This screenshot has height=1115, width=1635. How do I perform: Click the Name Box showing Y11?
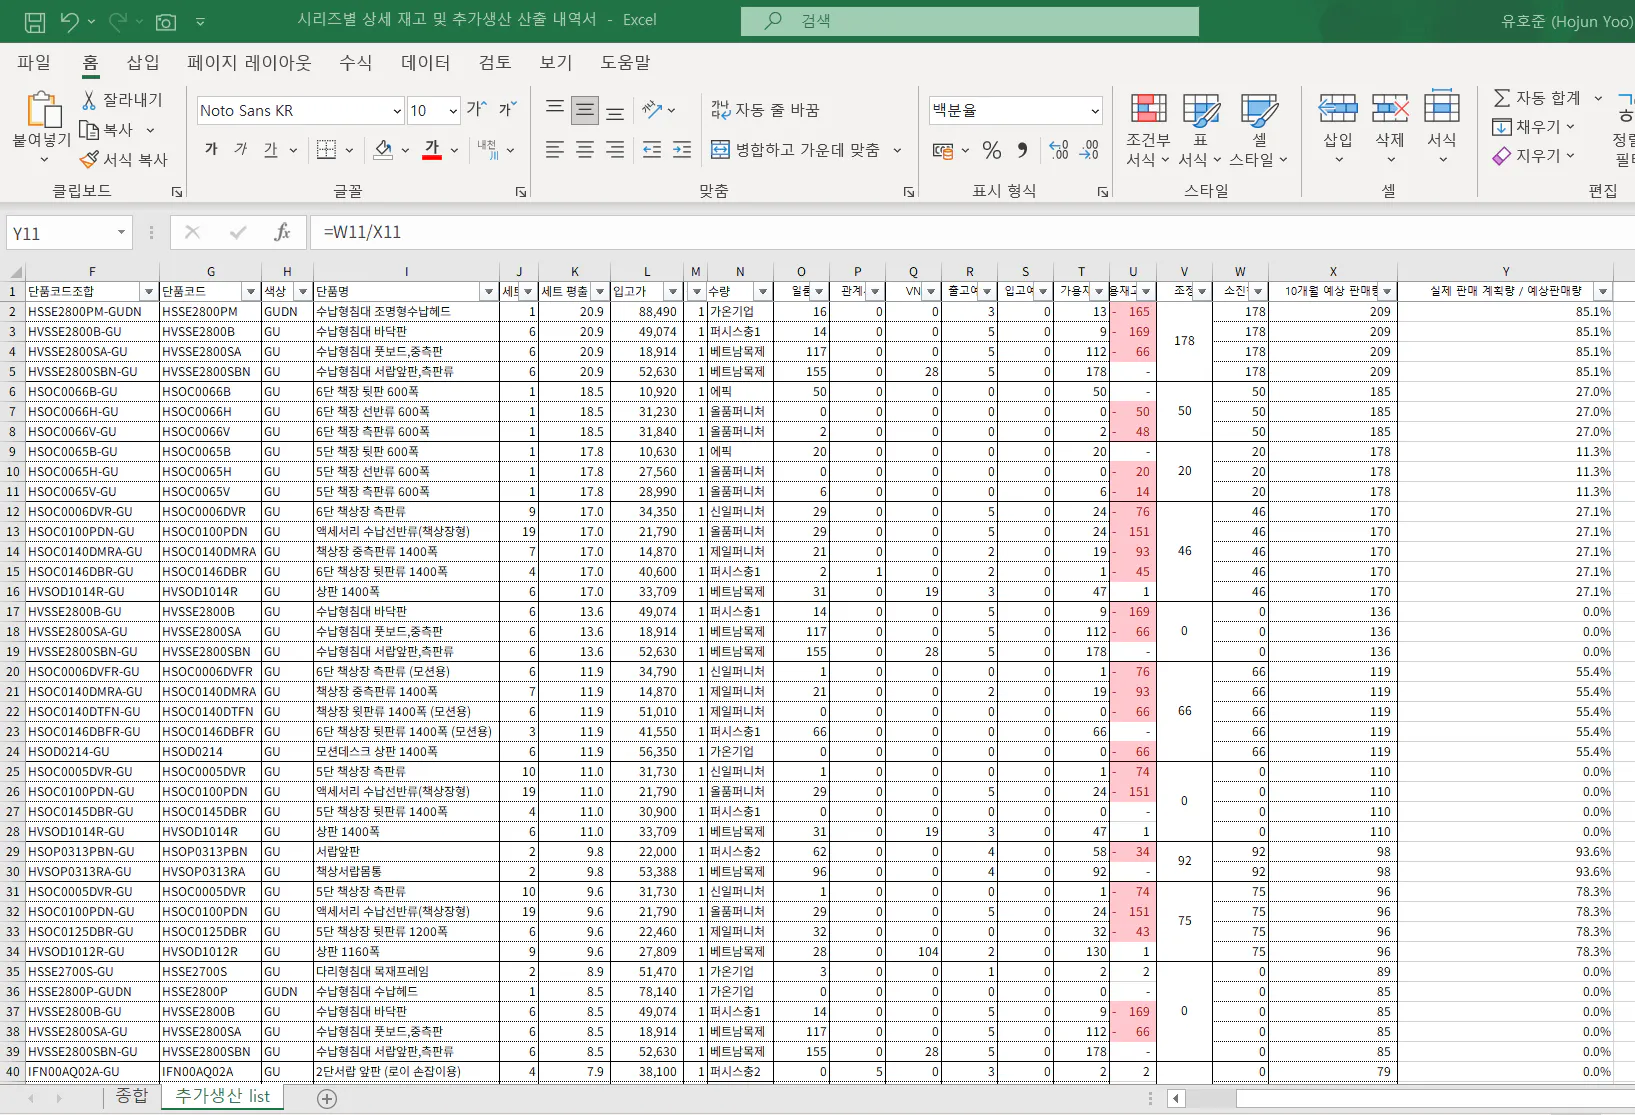pyautogui.click(x=60, y=233)
